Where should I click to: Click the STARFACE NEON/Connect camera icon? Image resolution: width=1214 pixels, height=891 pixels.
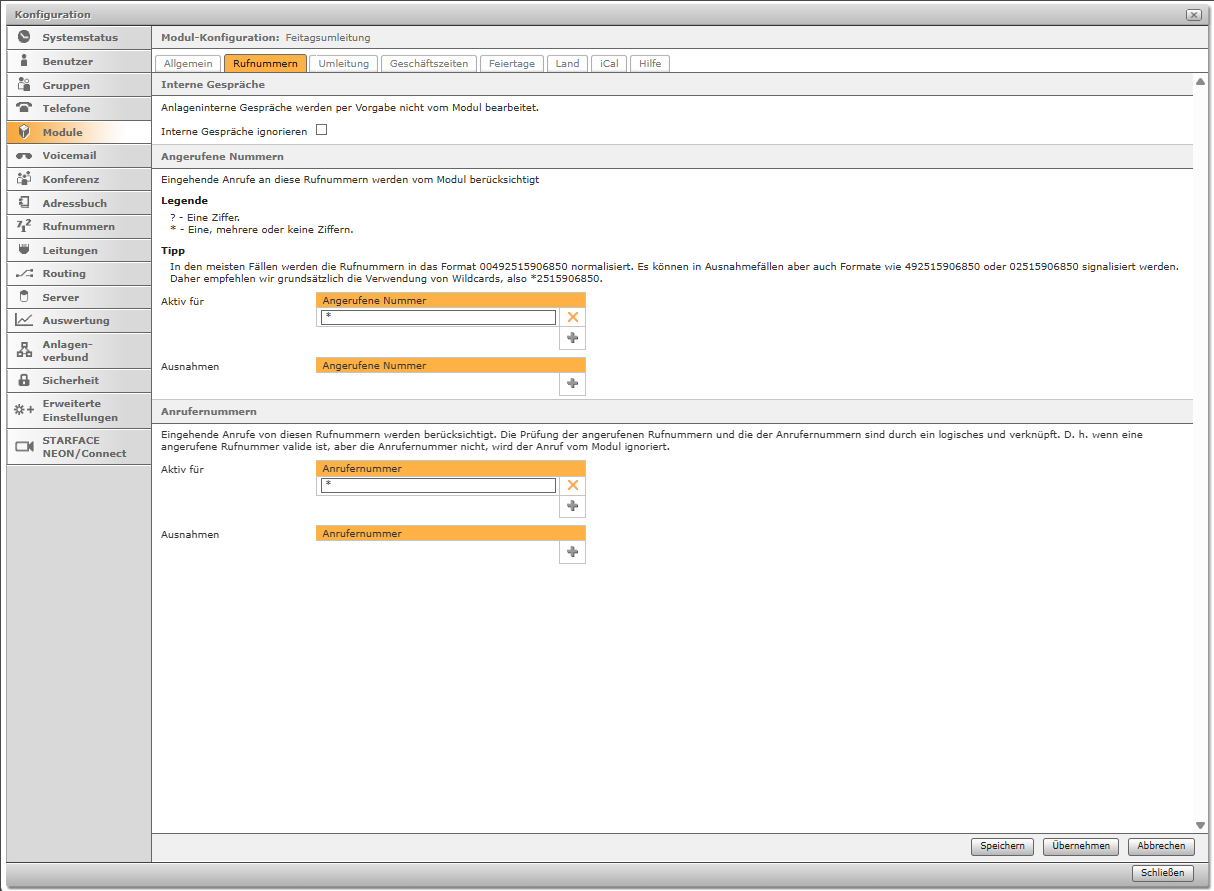24,447
